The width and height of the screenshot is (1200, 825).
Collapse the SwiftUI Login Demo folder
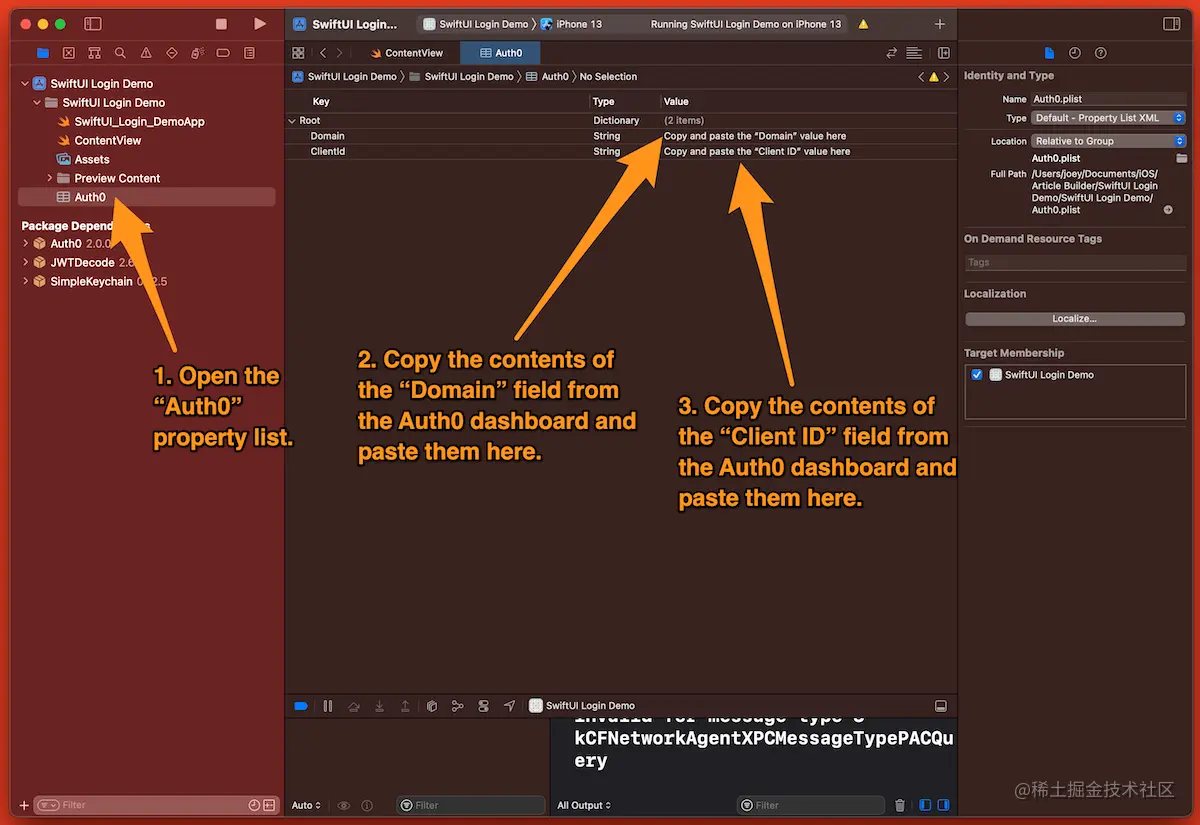pos(37,103)
